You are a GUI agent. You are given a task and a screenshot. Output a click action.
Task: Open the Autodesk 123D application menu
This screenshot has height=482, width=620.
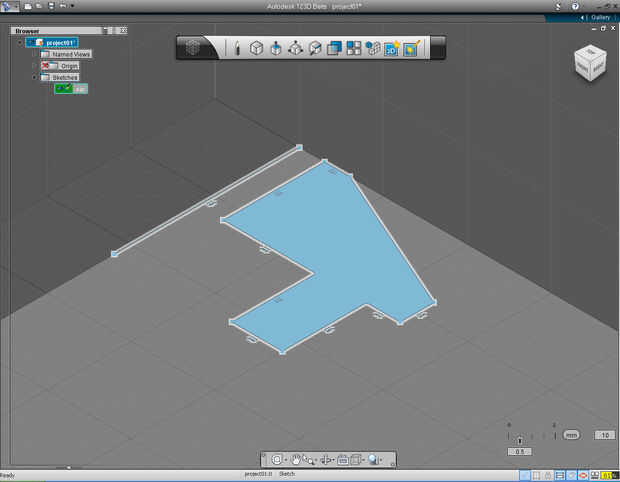click(x=9, y=6)
